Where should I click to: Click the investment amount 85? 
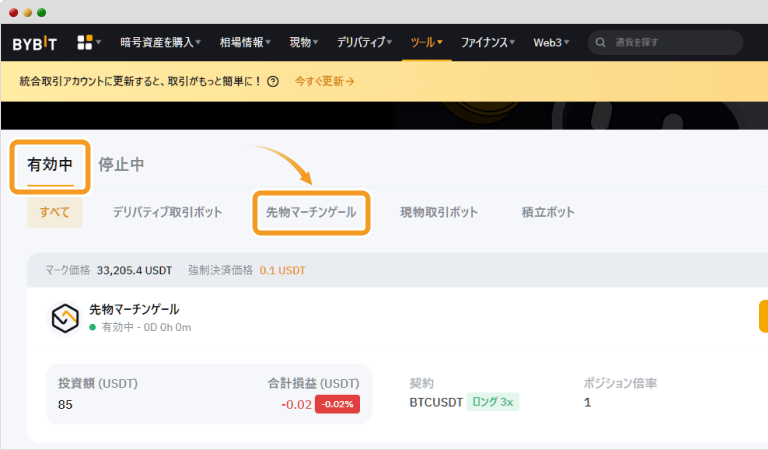[x=65, y=404]
